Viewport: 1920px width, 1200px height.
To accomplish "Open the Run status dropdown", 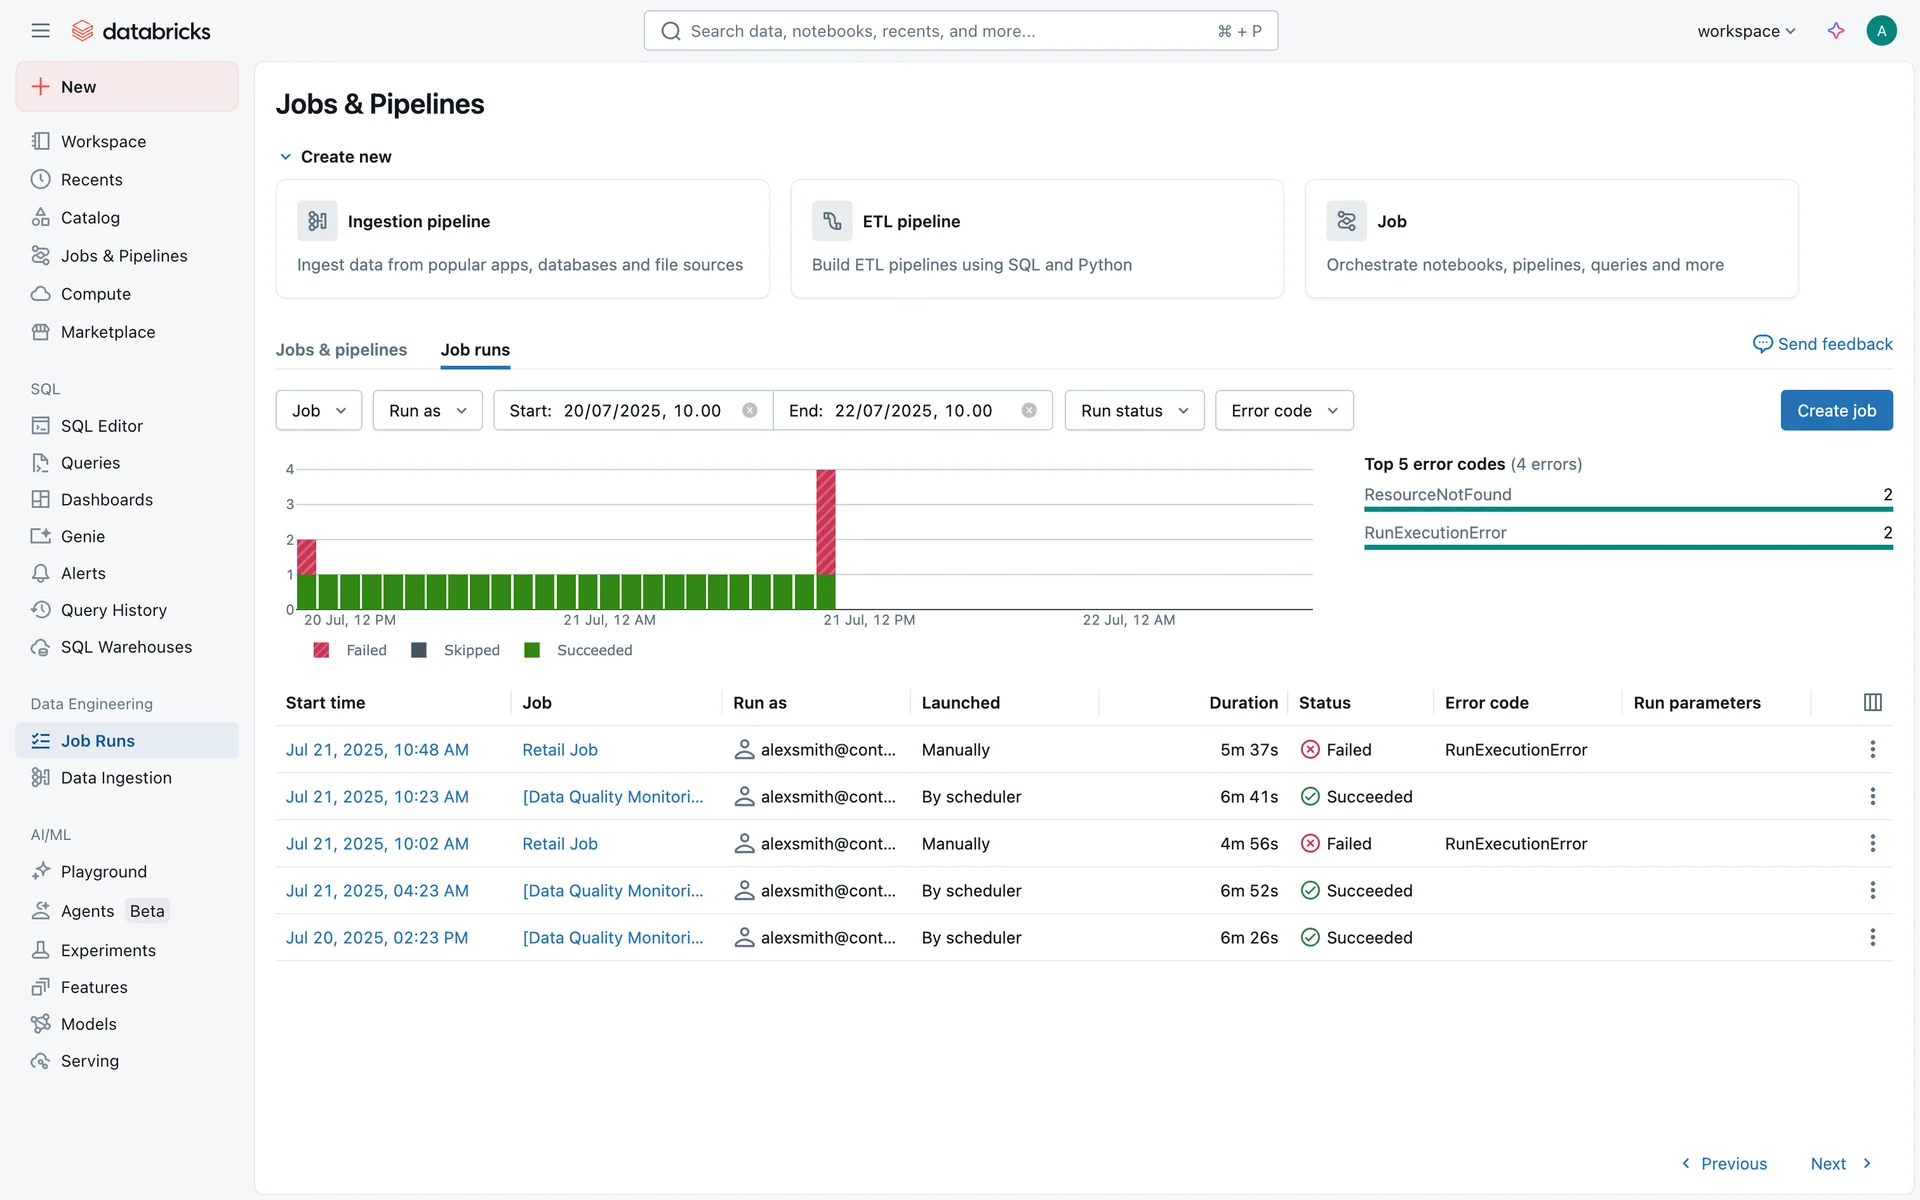I will click(x=1134, y=411).
